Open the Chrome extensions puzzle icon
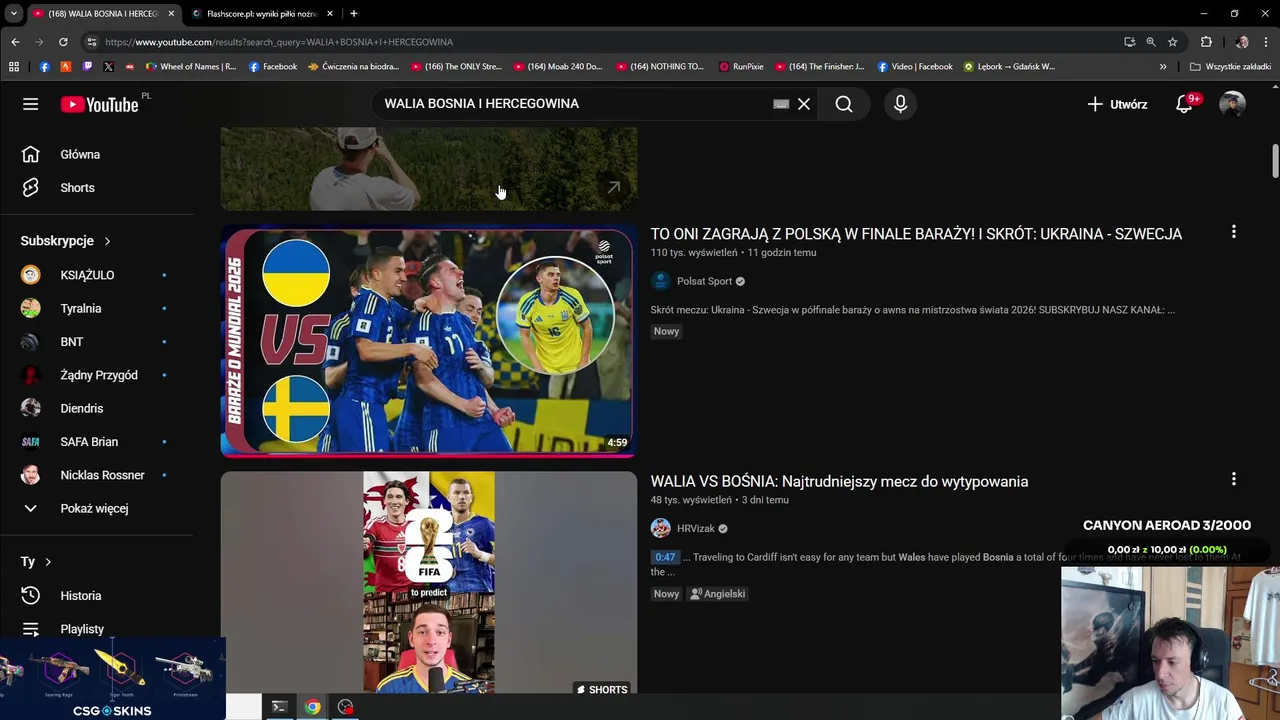The width and height of the screenshot is (1280, 720). pos(1206,42)
